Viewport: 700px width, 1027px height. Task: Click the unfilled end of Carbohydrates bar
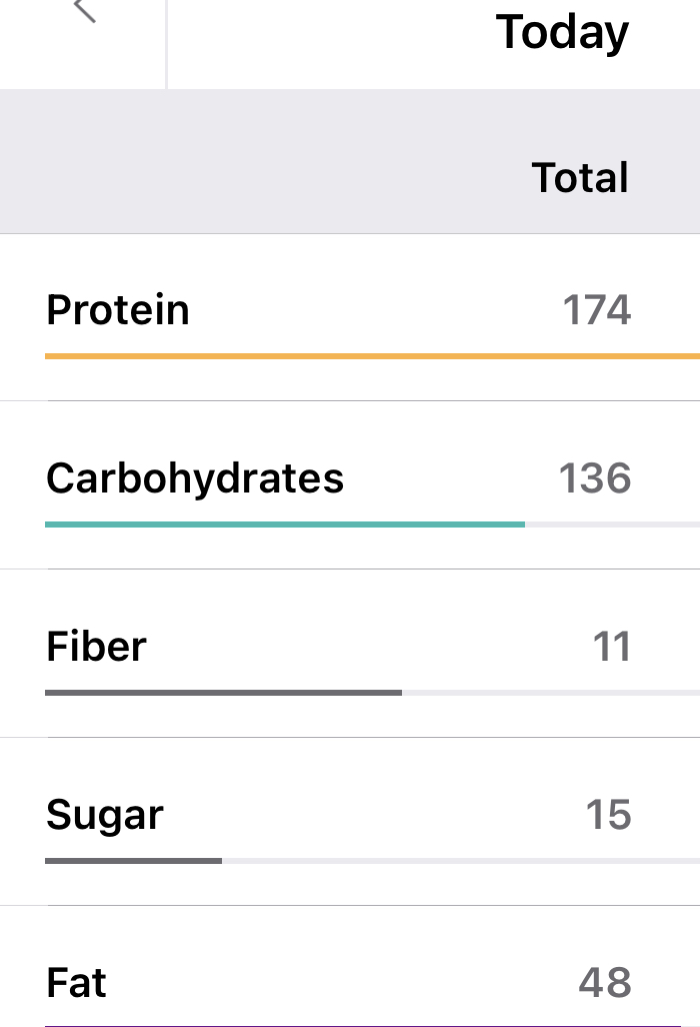click(612, 523)
